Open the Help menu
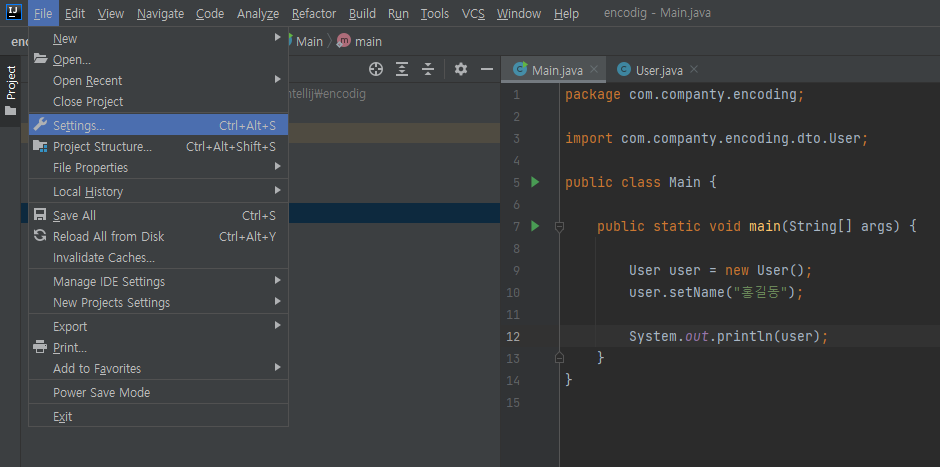 (566, 13)
